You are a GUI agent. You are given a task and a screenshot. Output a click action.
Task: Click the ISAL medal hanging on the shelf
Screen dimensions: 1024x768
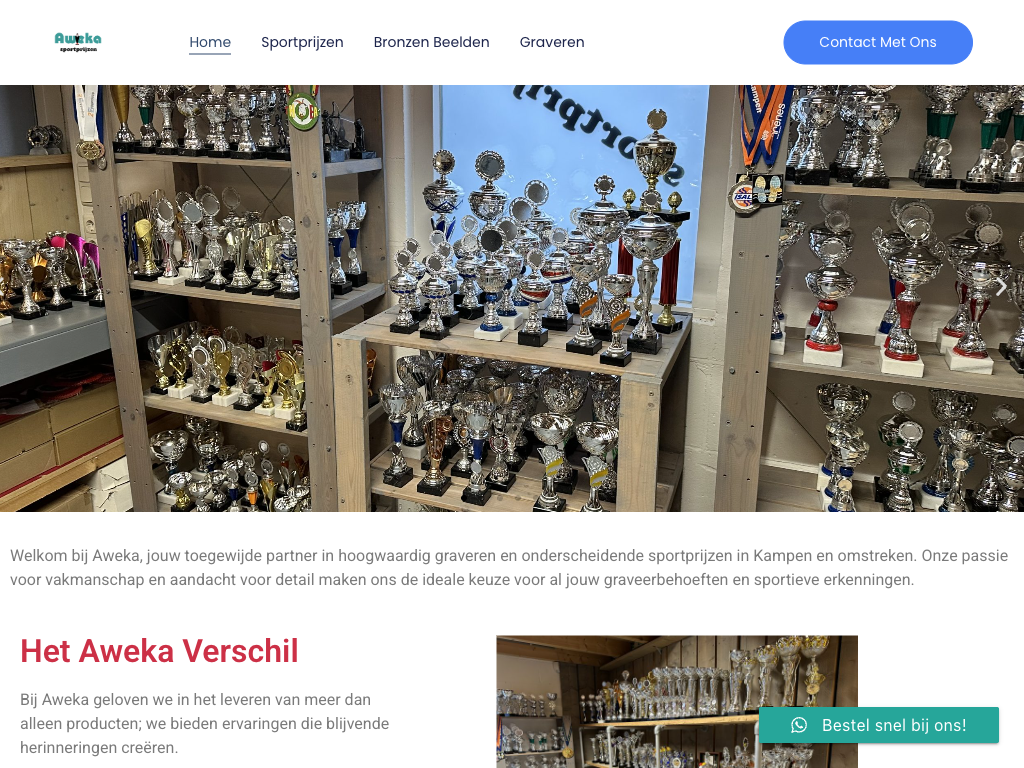coord(745,195)
